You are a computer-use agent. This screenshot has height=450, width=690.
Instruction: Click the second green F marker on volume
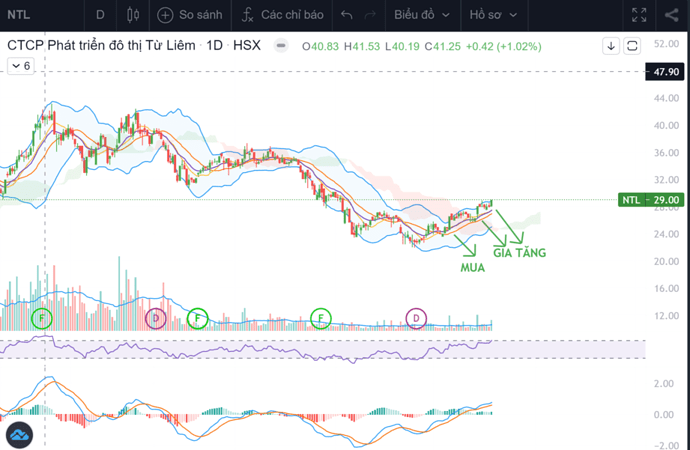point(198,318)
